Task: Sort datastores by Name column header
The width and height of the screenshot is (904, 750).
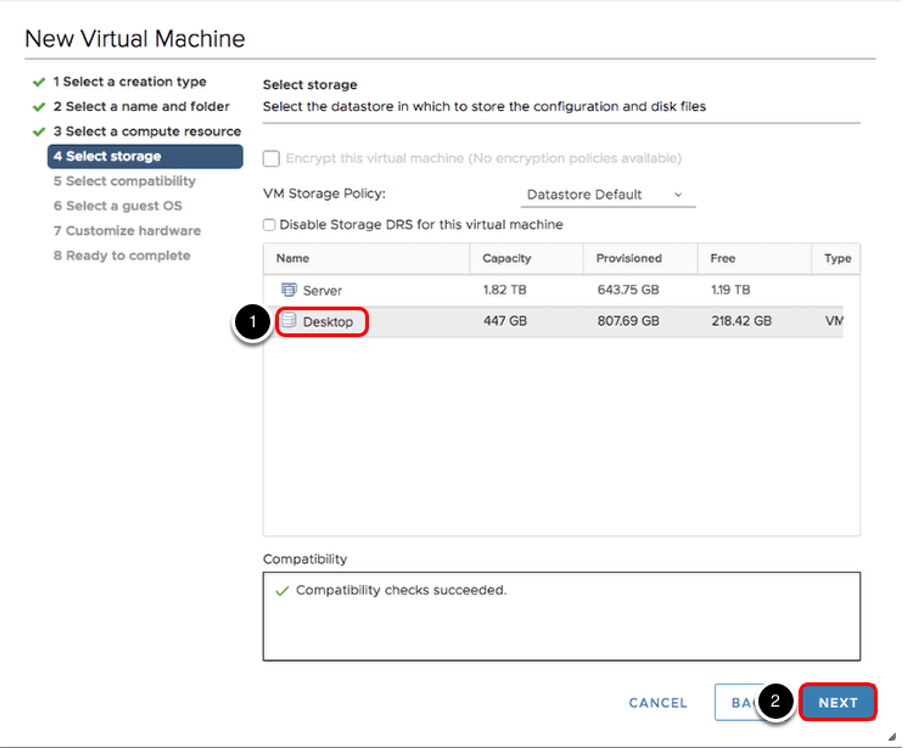Action: (293, 258)
